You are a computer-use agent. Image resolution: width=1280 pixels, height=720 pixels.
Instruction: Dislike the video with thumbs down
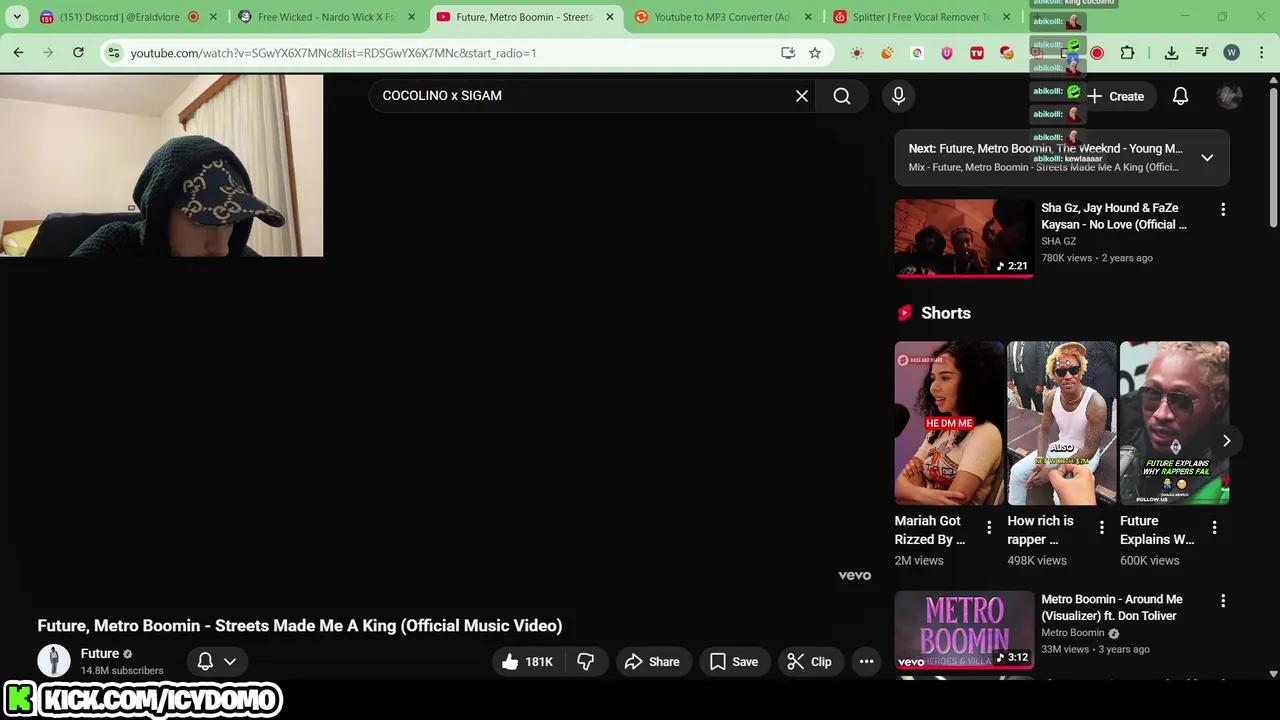click(586, 662)
